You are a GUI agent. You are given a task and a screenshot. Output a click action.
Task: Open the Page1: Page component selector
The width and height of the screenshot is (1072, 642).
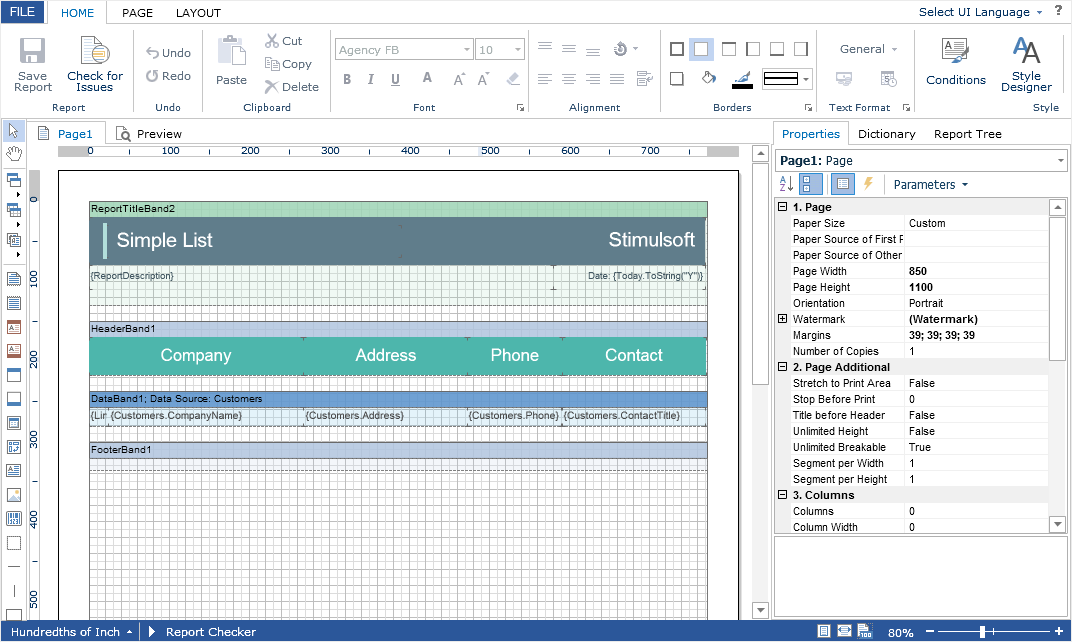coord(922,161)
